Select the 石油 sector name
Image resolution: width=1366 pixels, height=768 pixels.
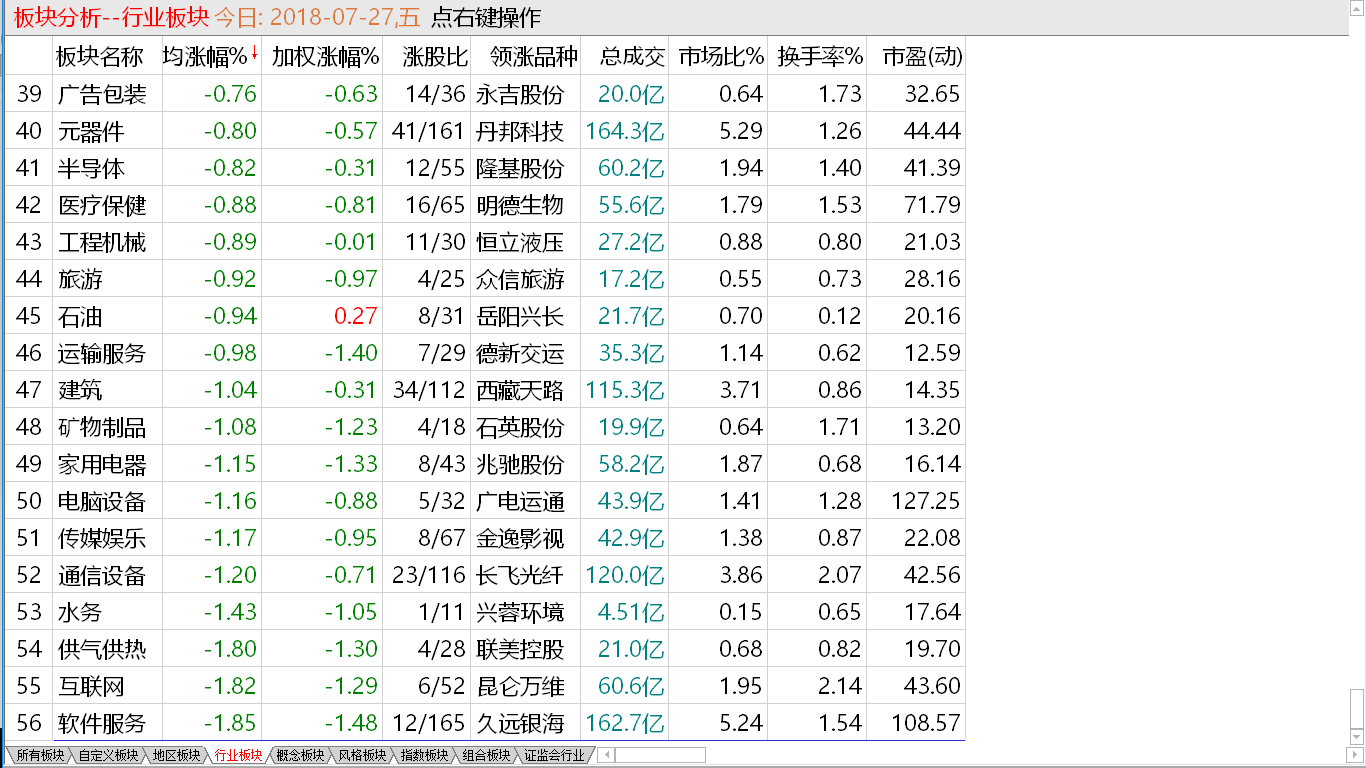pyautogui.click(x=80, y=316)
